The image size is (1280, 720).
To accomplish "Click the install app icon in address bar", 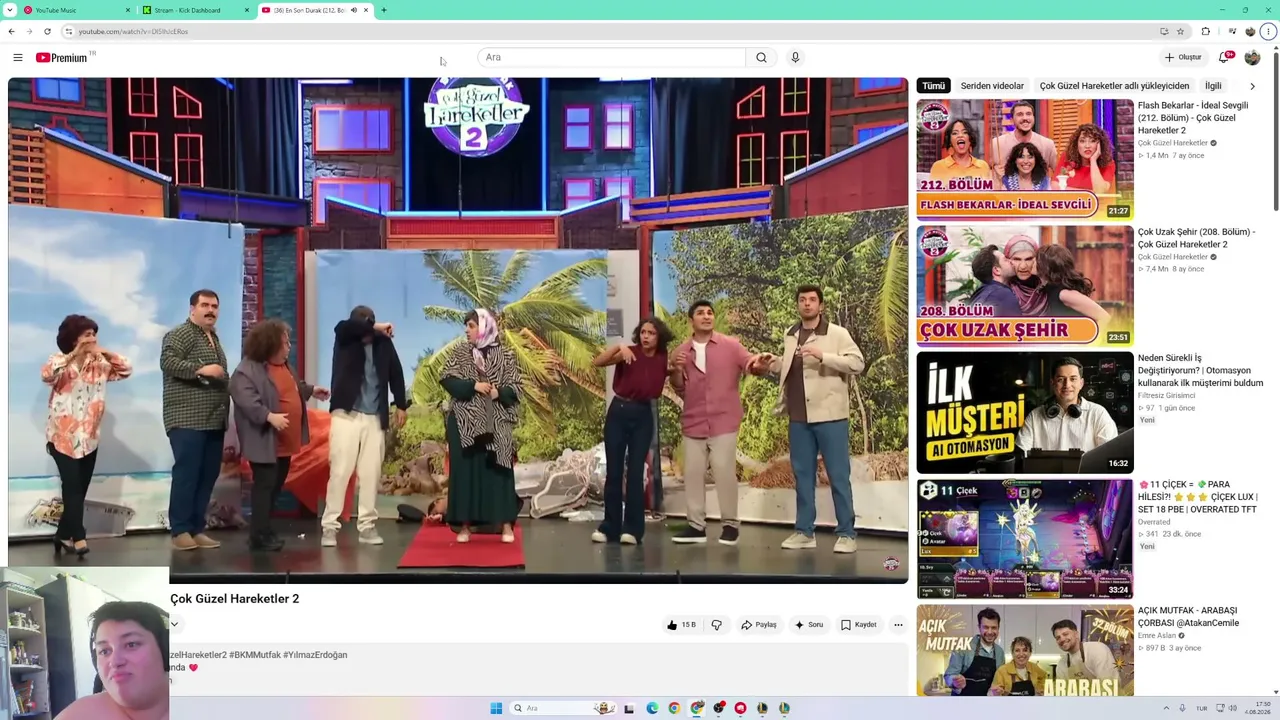I will (1163, 31).
